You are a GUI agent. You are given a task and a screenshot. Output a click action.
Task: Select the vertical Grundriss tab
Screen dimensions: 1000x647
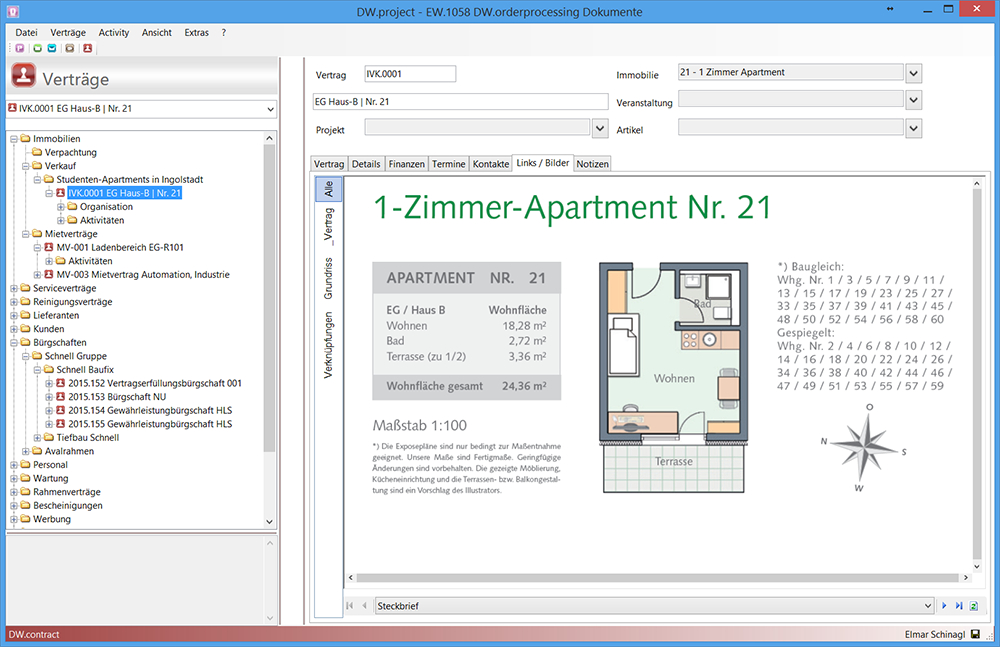pos(328,278)
